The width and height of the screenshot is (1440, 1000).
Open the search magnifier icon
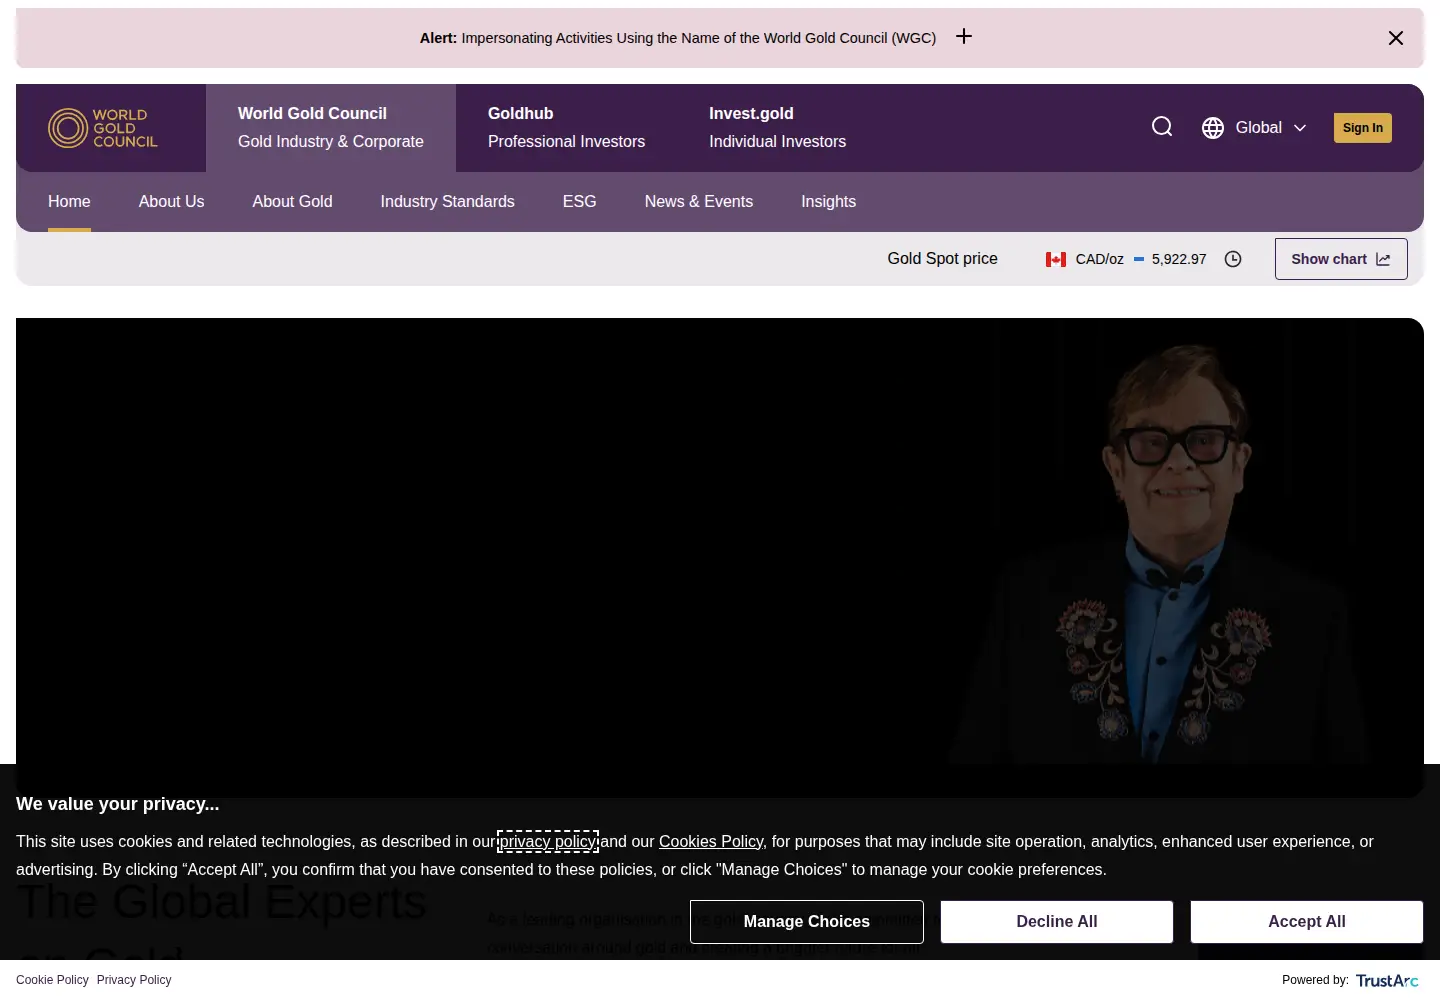(x=1162, y=127)
